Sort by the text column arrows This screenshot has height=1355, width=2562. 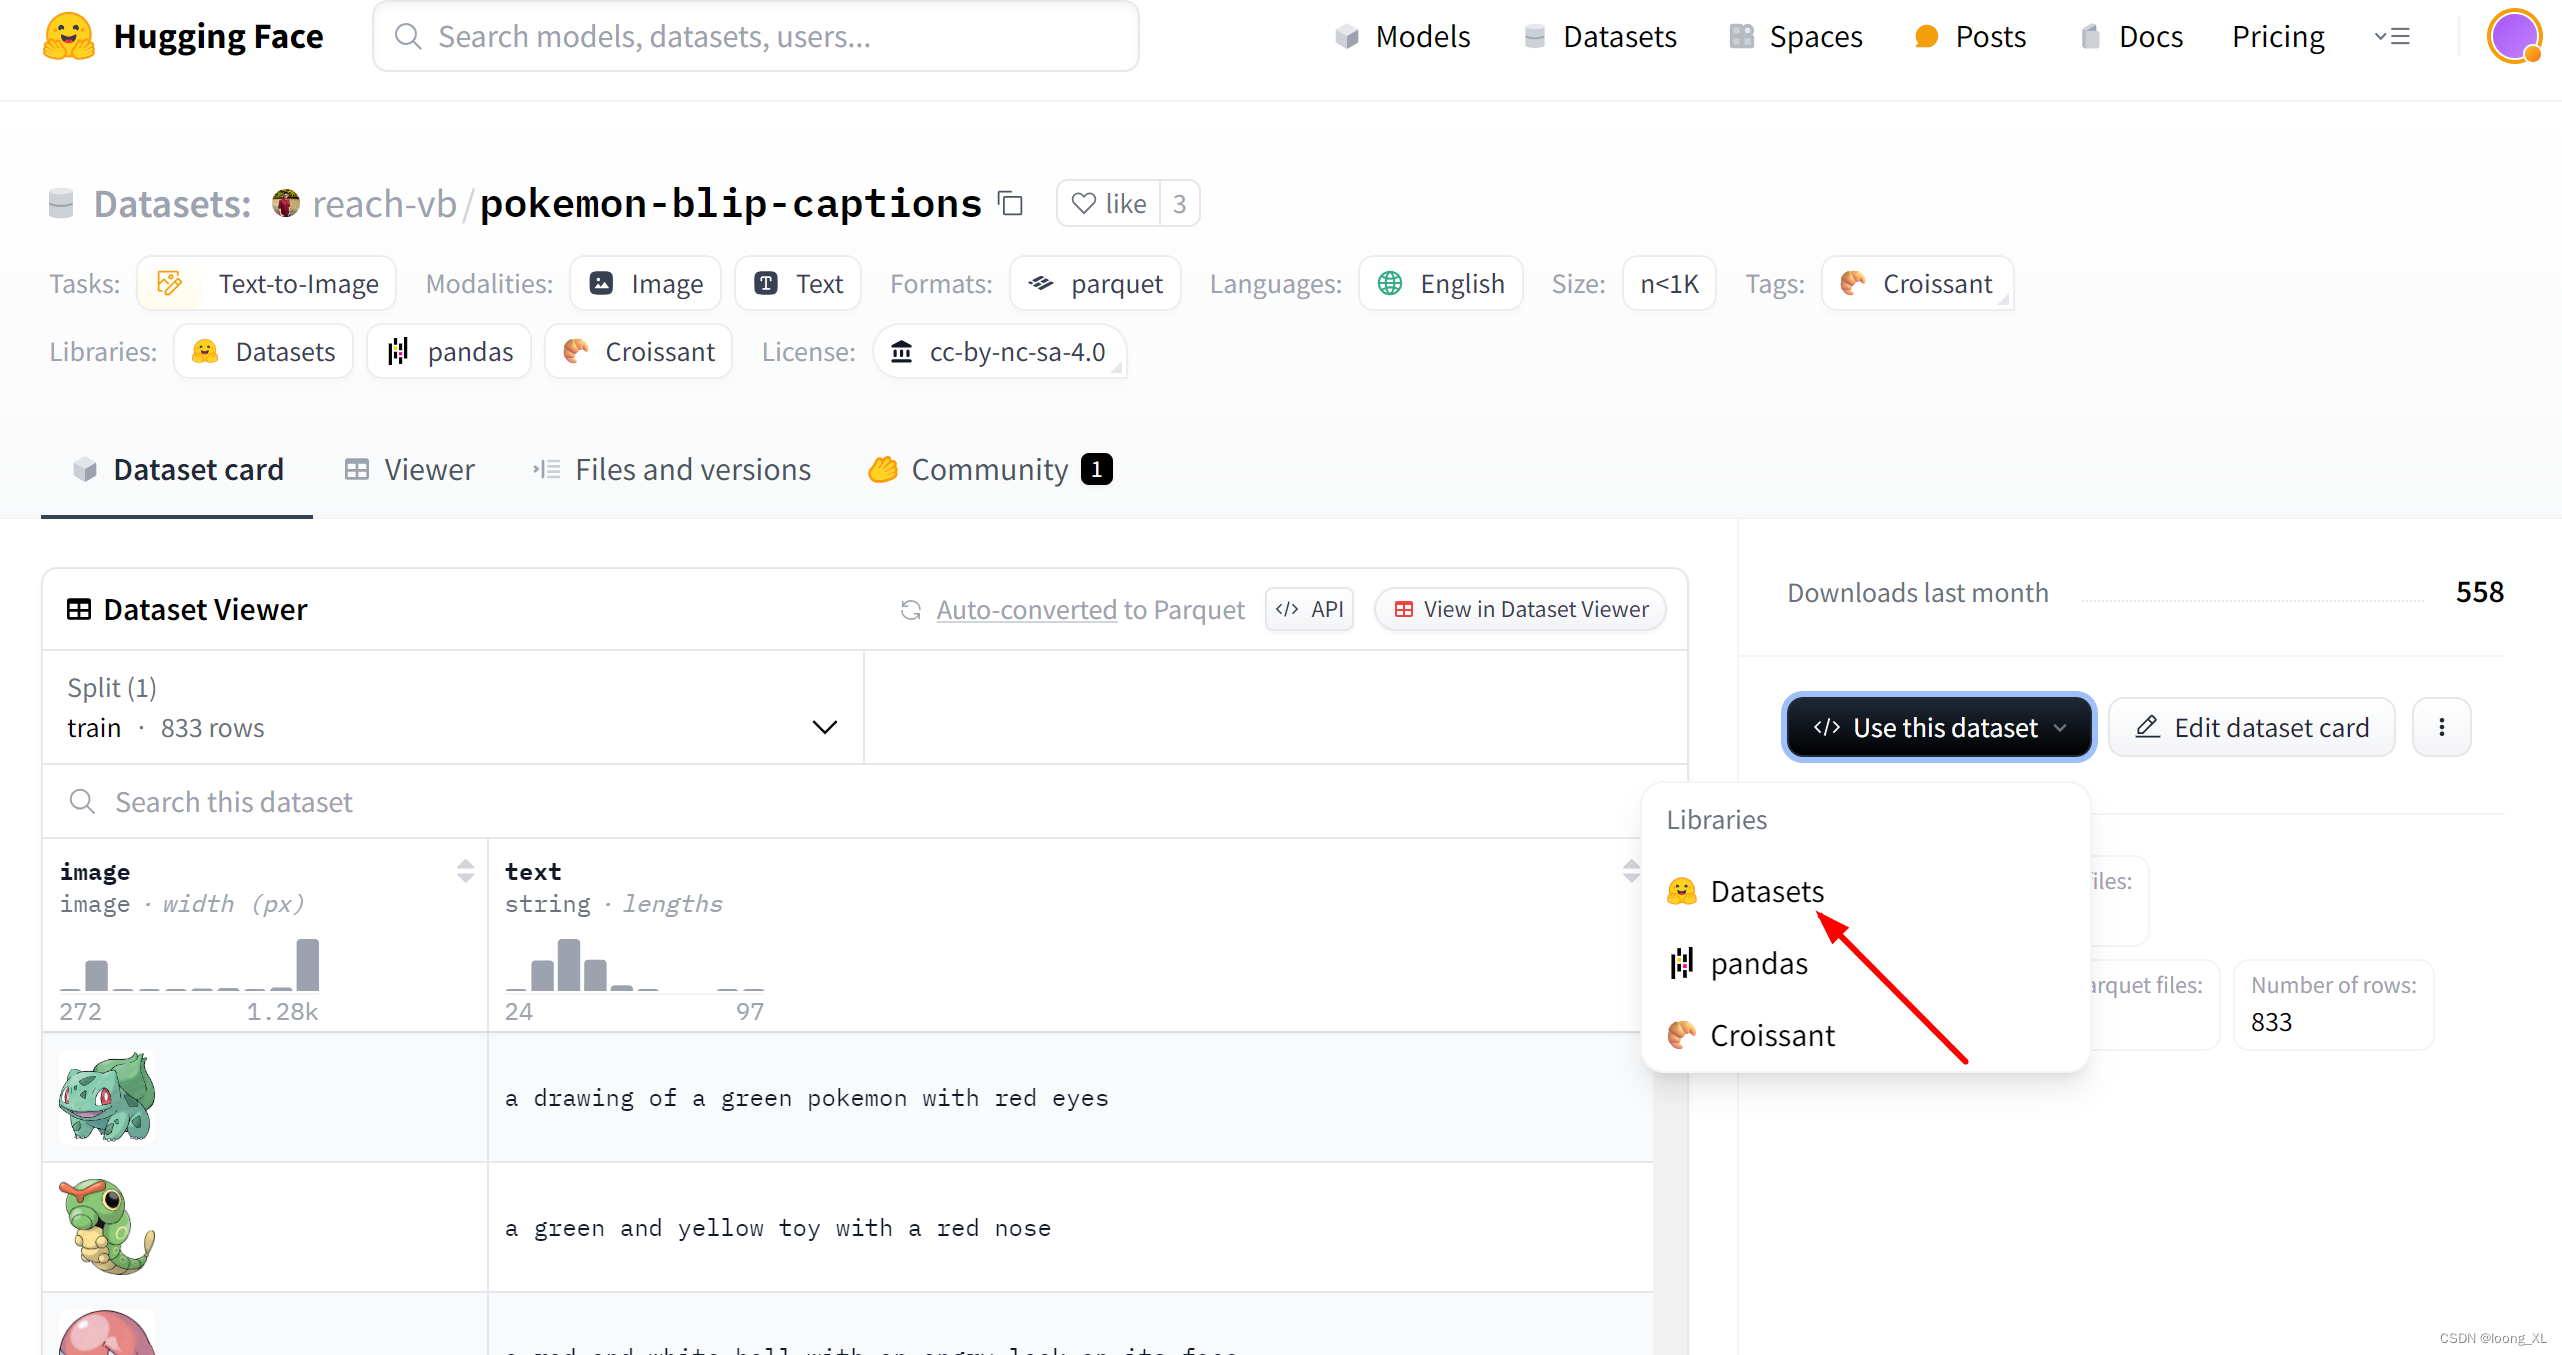pyautogui.click(x=1631, y=871)
